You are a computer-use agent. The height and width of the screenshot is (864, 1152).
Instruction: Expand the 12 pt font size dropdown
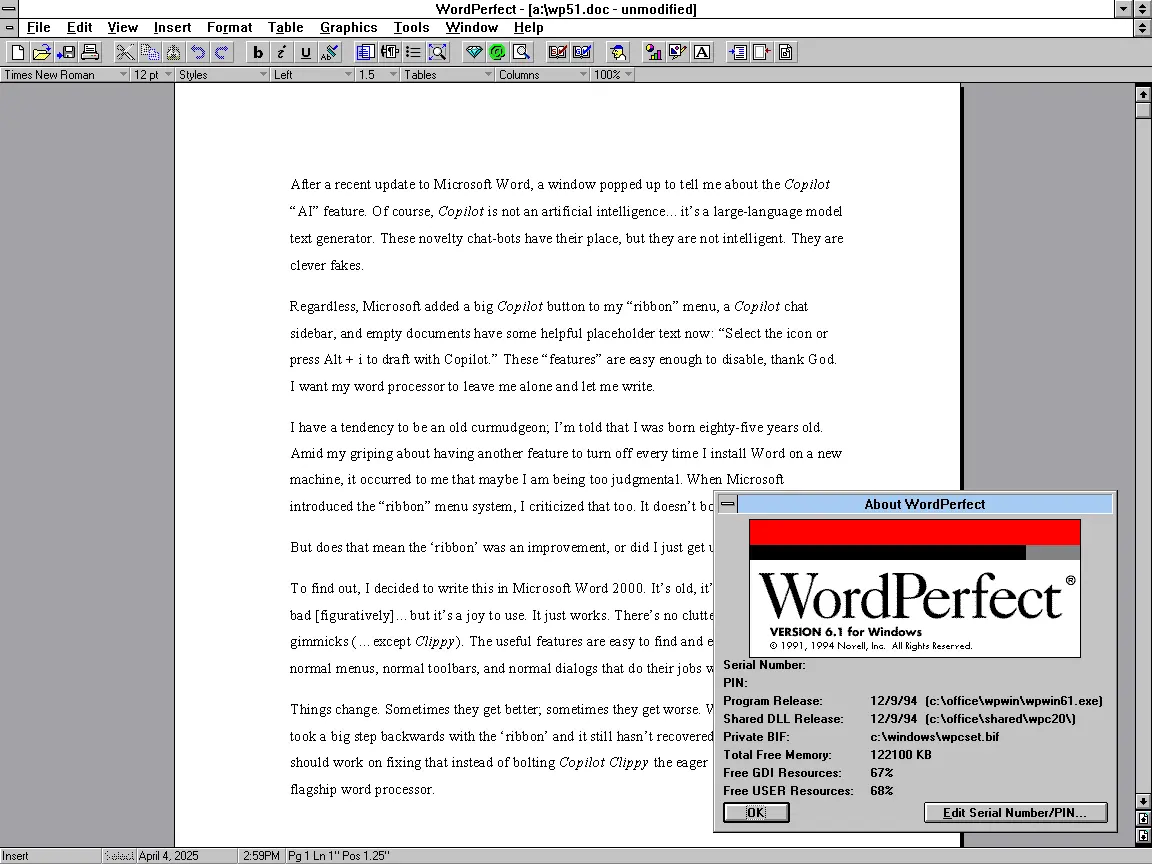pos(153,75)
